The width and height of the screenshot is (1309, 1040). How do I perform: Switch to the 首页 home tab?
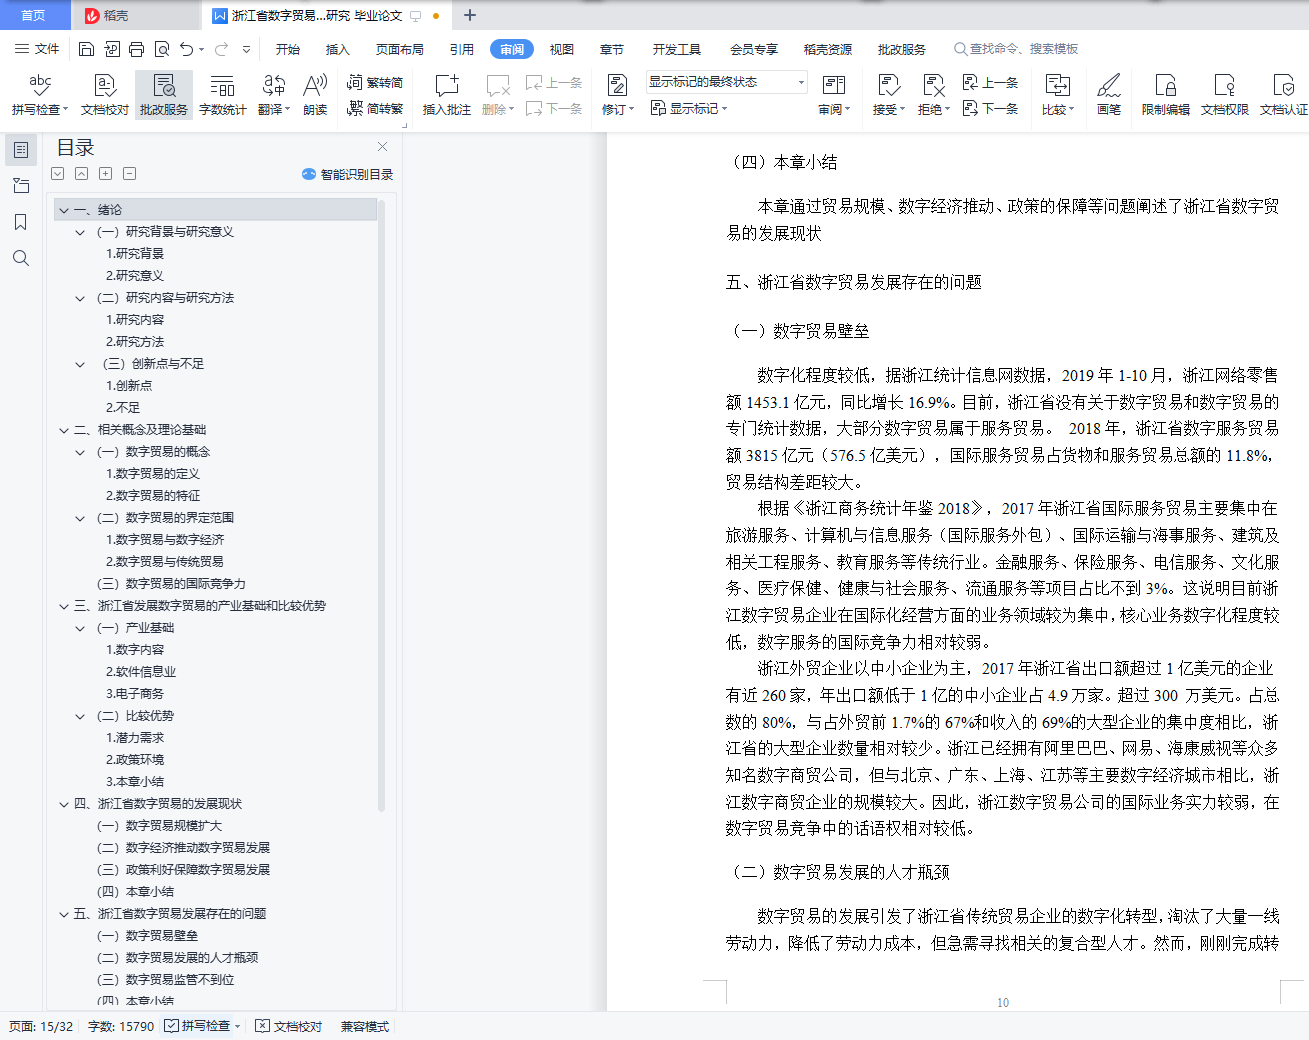coord(34,15)
